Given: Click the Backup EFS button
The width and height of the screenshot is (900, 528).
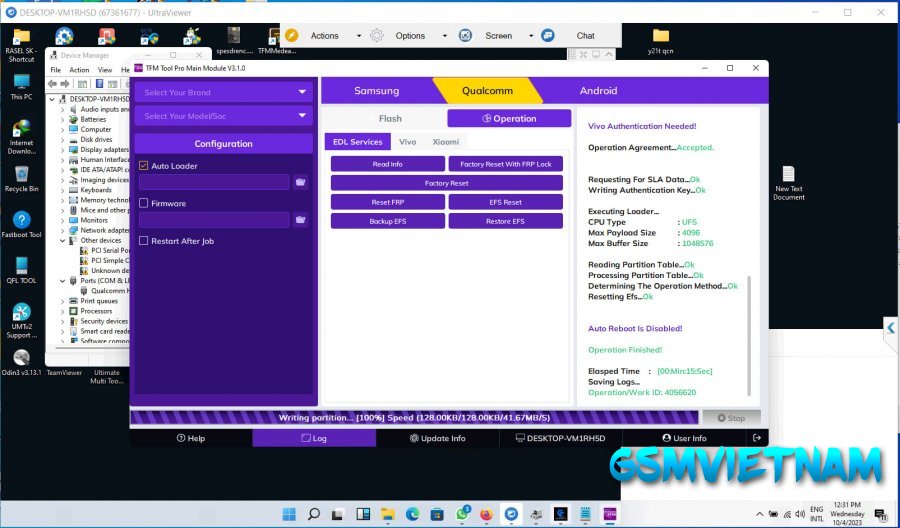Looking at the screenshot, I should [x=387, y=221].
